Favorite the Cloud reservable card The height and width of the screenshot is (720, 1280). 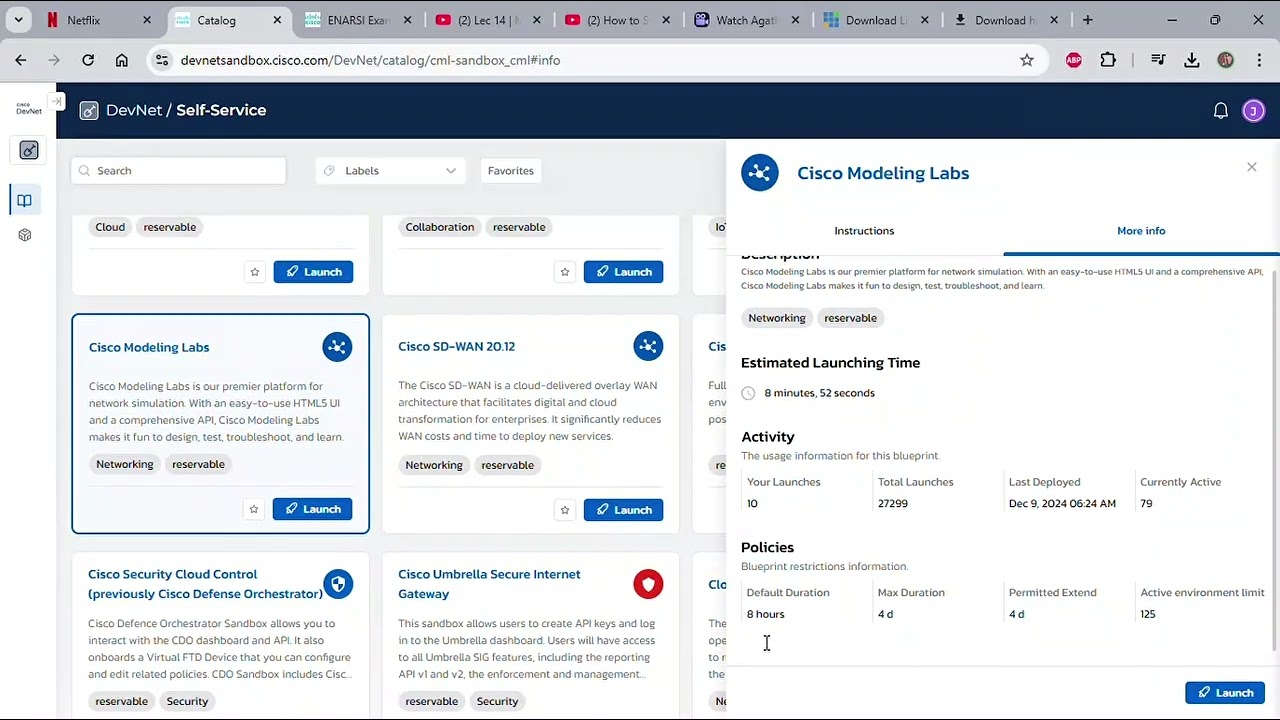pyautogui.click(x=255, y=272)
